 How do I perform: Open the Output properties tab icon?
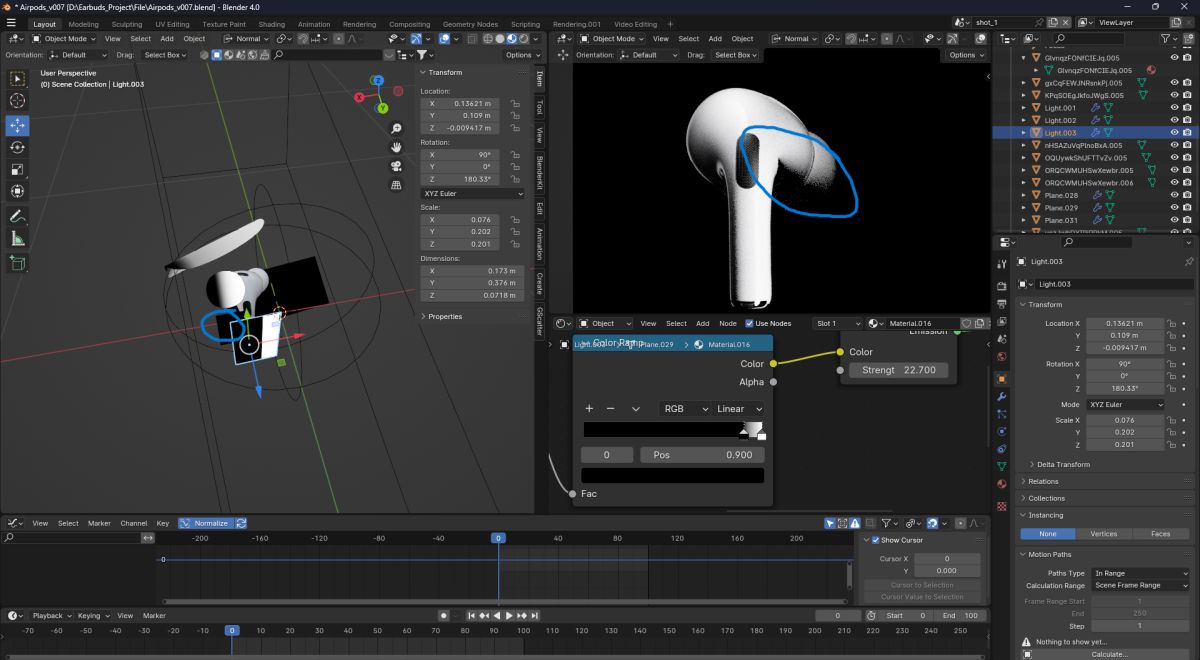click(1002, 304)
